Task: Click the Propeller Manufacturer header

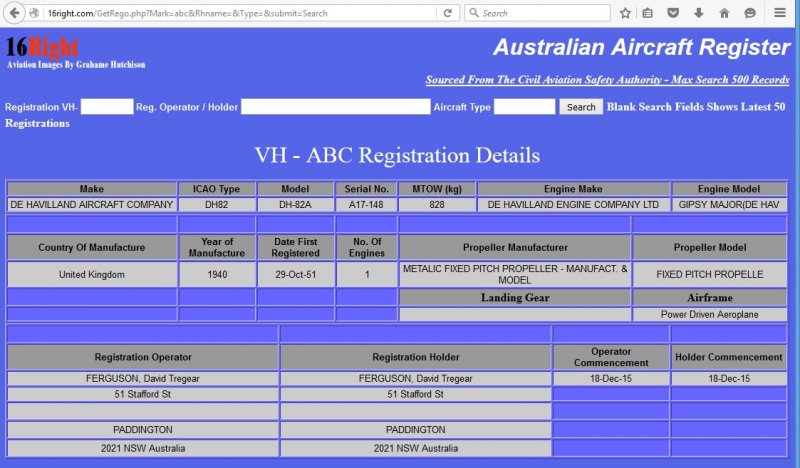Action: pyautogui.click(x=515, y=248)
